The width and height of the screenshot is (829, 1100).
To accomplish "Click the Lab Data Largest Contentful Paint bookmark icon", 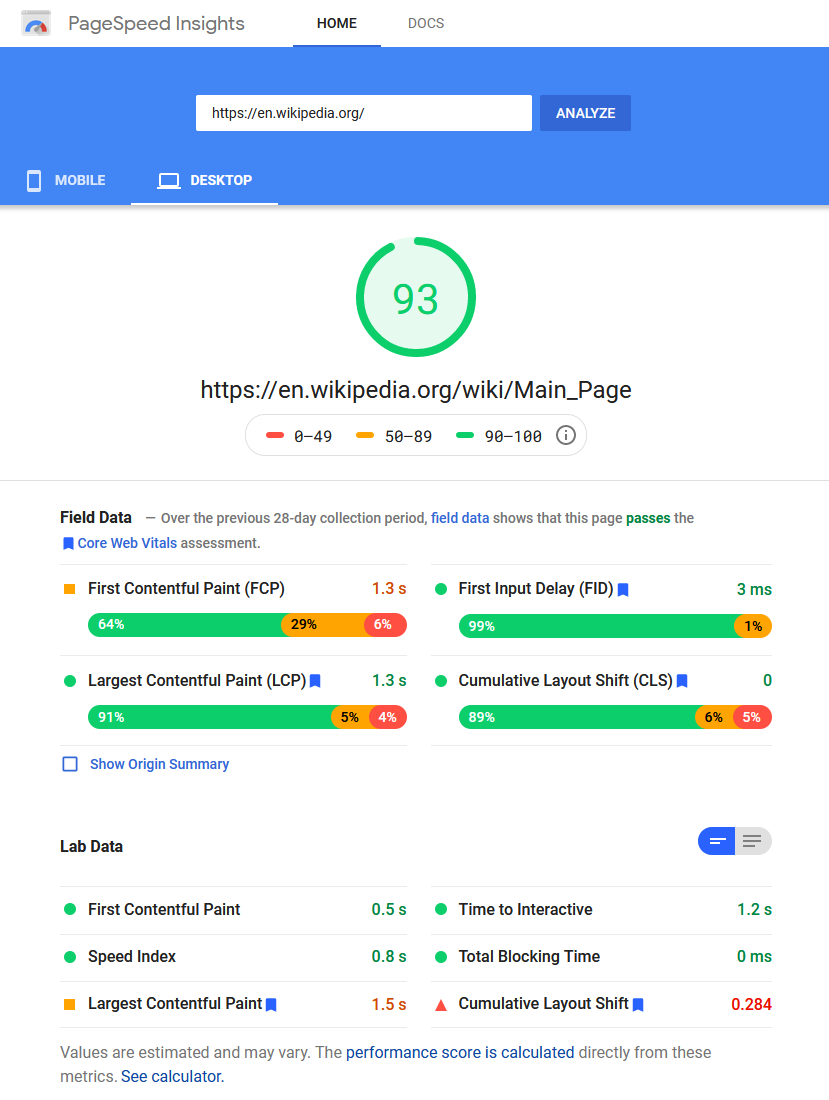I will pyautogui.click(x=271, y=1005).
